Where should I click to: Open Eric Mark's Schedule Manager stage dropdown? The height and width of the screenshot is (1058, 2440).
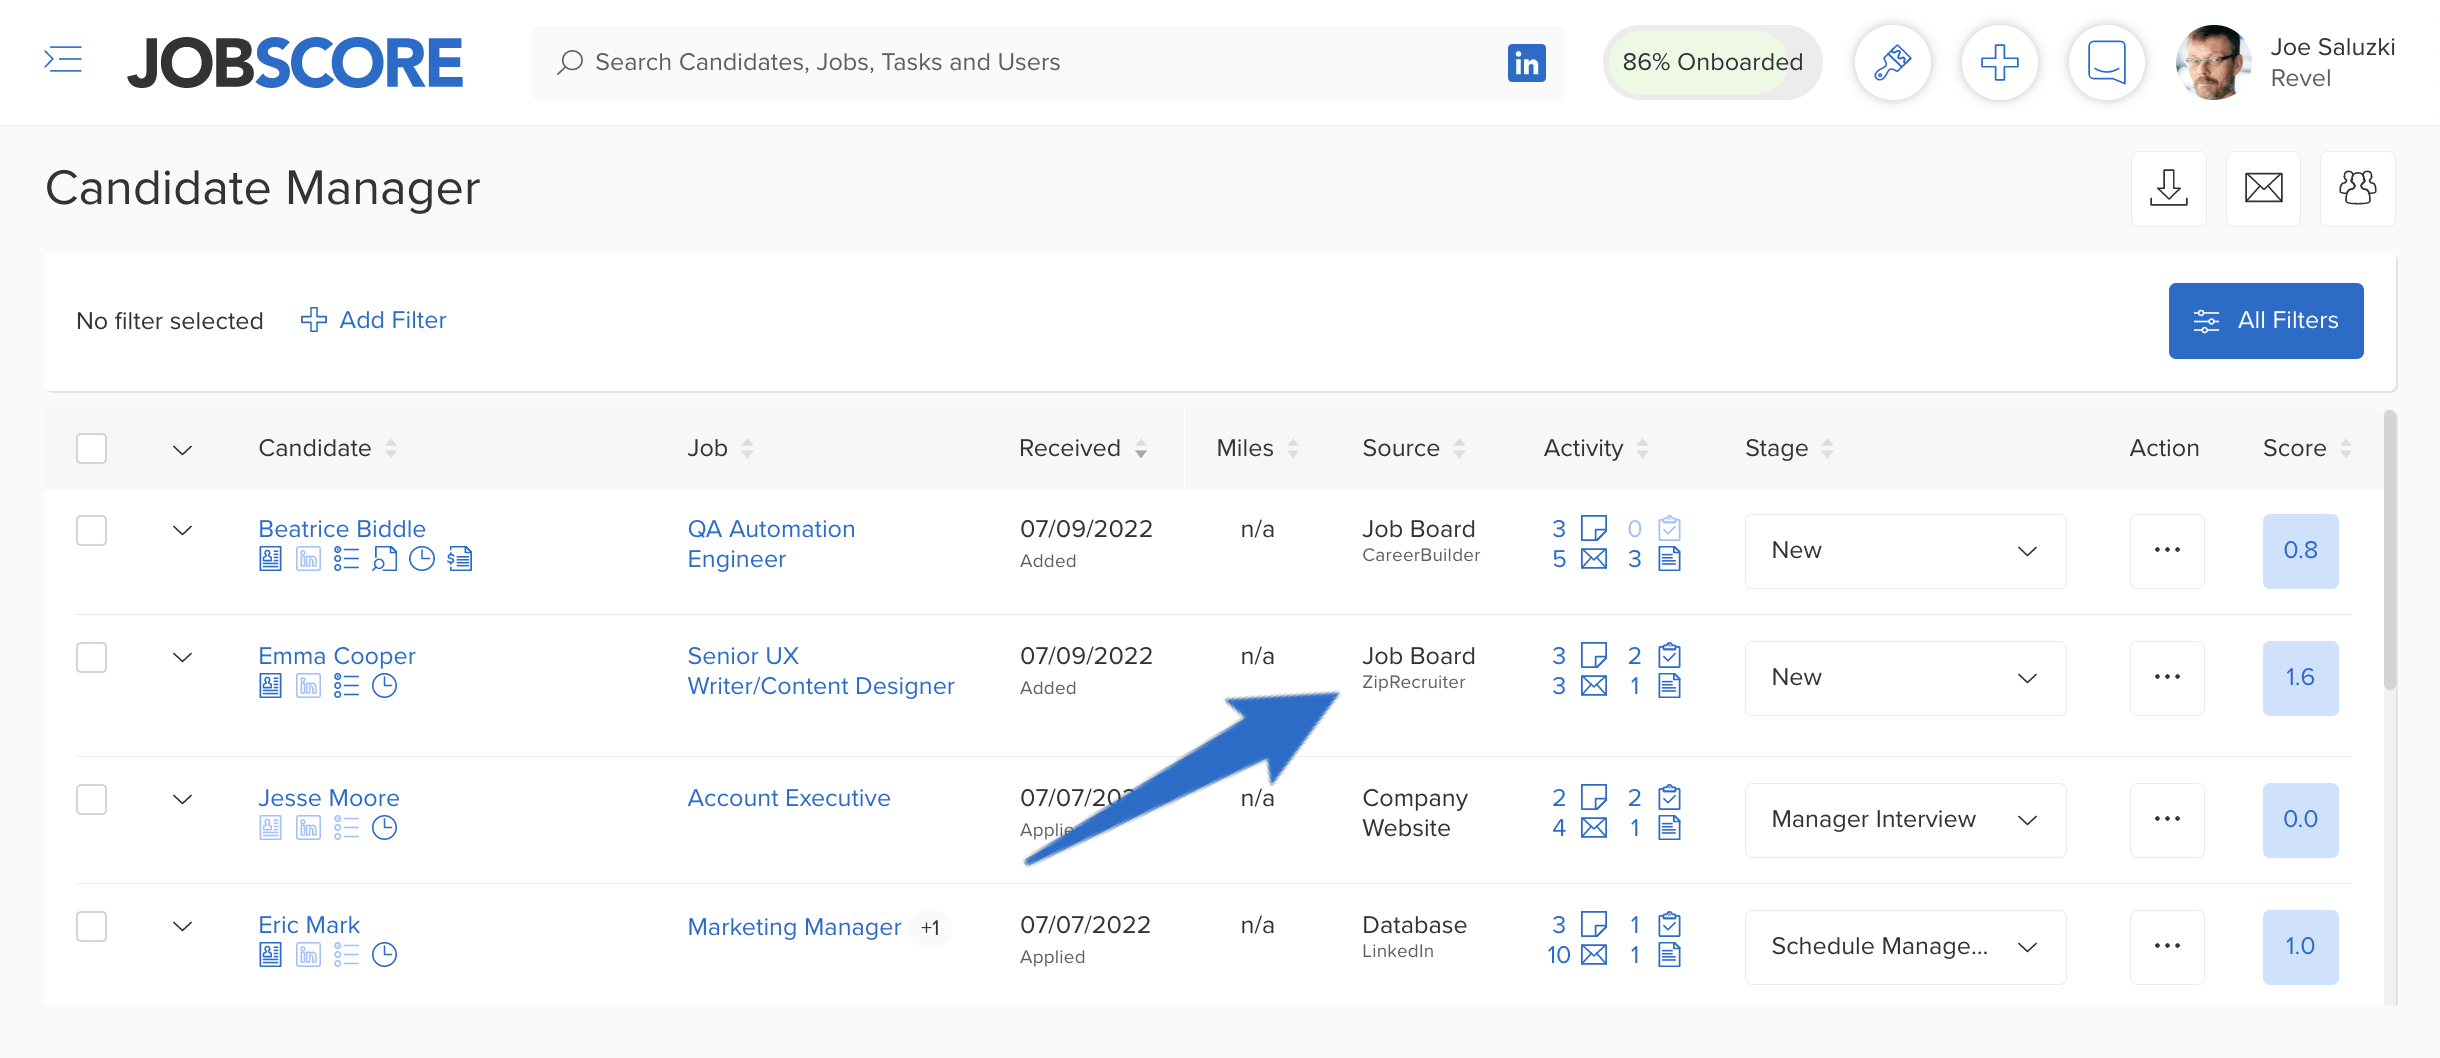[1905, 947]
